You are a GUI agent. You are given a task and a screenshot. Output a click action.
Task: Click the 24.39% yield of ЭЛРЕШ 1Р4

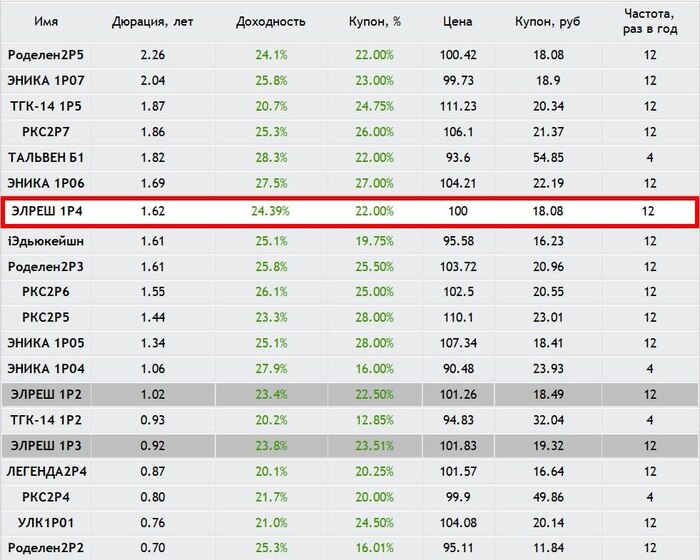270,211
